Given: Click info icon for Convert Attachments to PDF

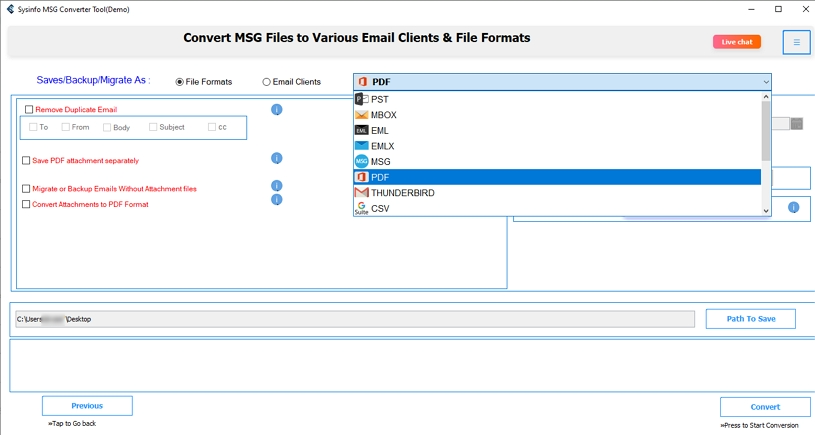Looking at the screenshot, I should 277,199.
